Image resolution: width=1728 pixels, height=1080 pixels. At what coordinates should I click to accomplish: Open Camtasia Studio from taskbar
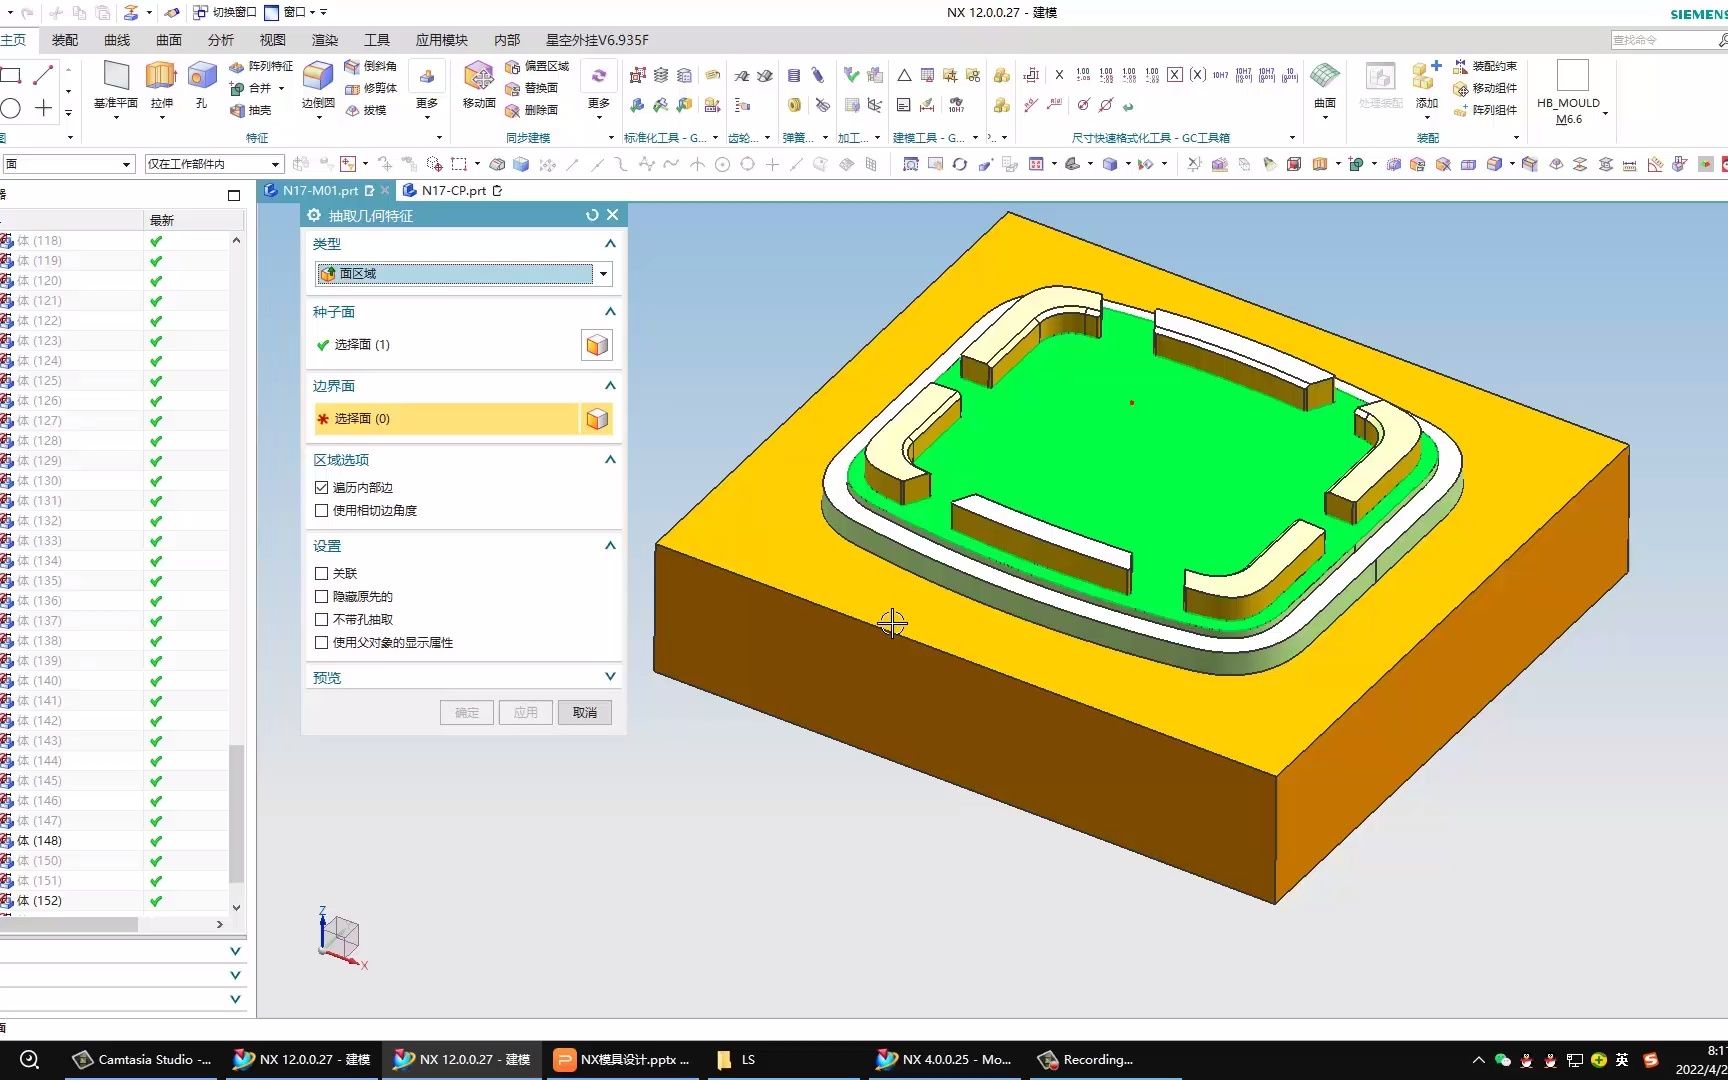(x=143, y=1060)
